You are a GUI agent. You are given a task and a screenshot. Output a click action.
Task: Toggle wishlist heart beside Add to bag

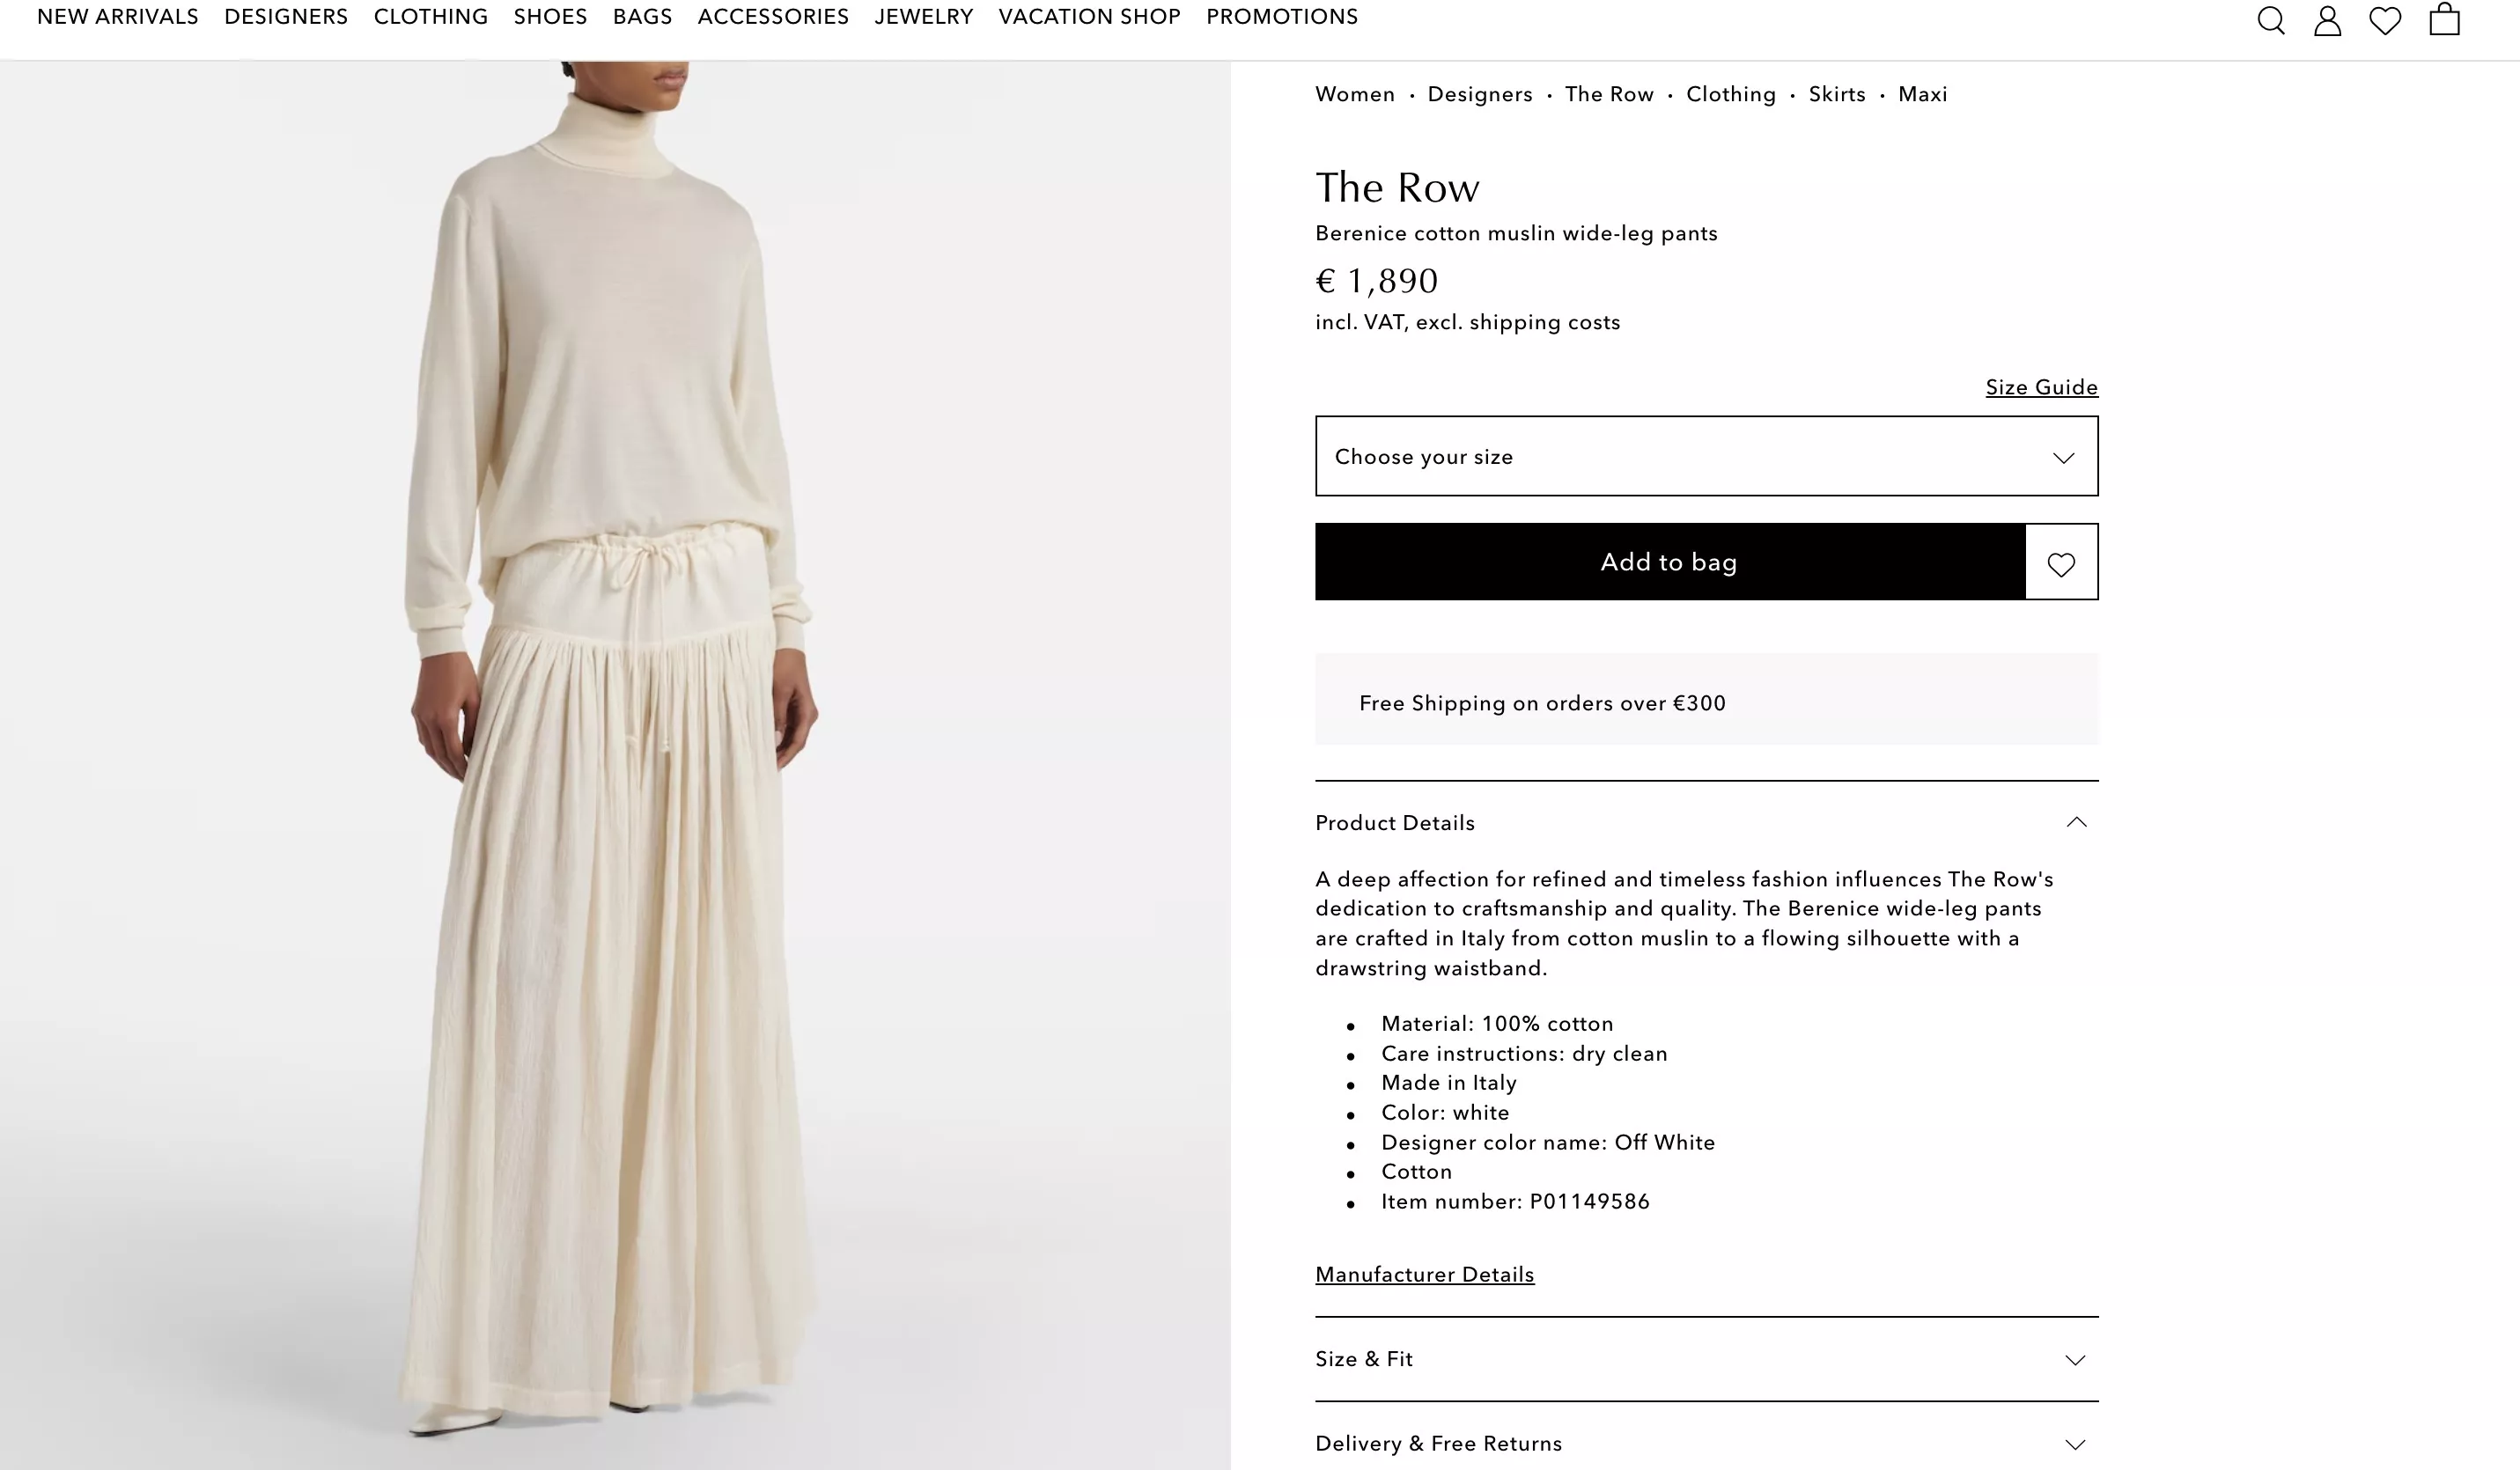(x=2061, y=562)
